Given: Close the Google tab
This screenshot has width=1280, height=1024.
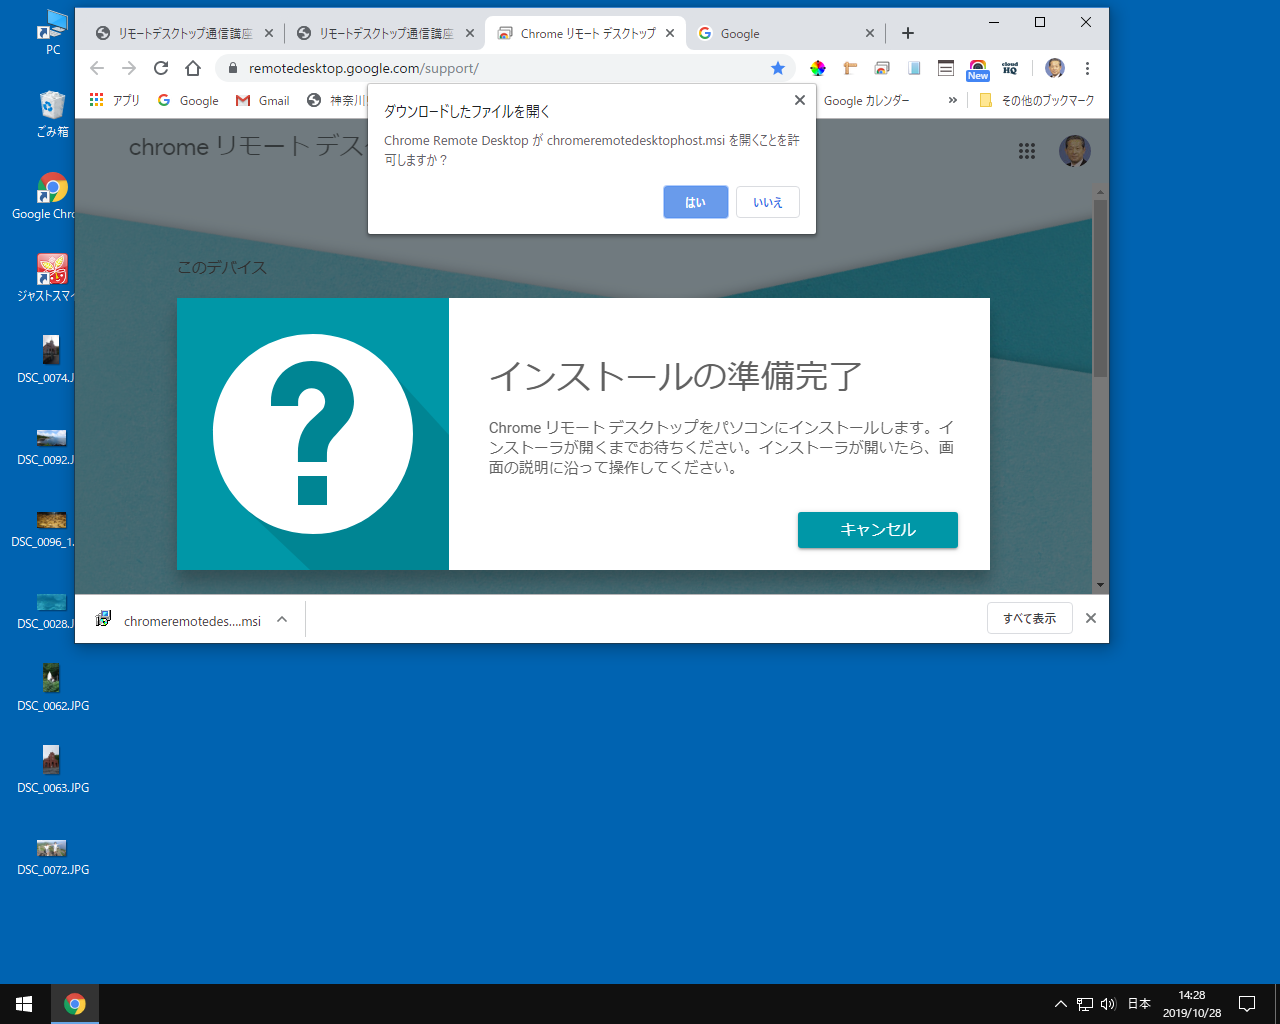Looking at the screenshot, I should 869,33.
